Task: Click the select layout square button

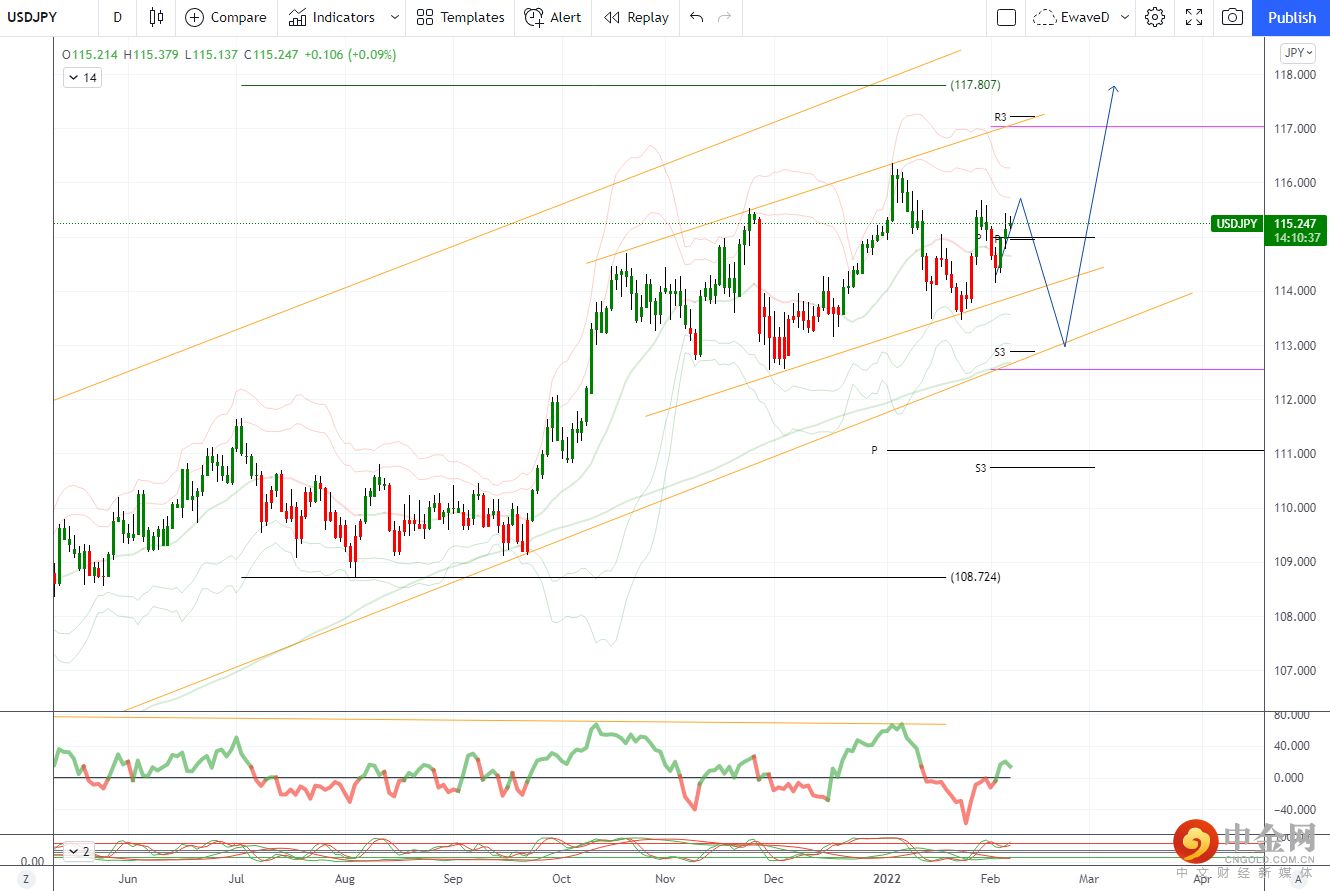Action: (x=1007, y=17)
